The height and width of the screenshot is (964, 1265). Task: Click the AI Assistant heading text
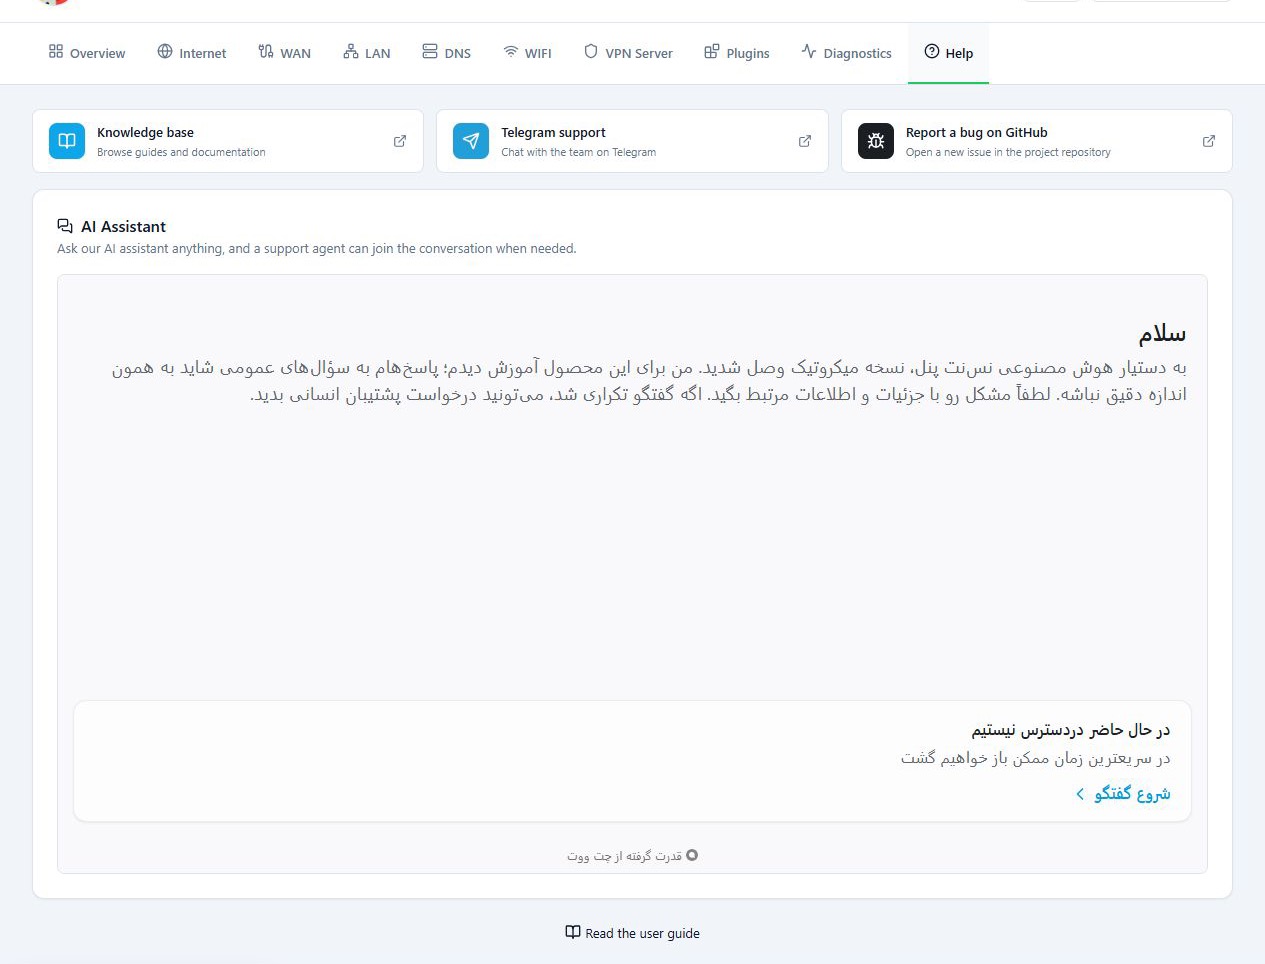pos(123,227)
